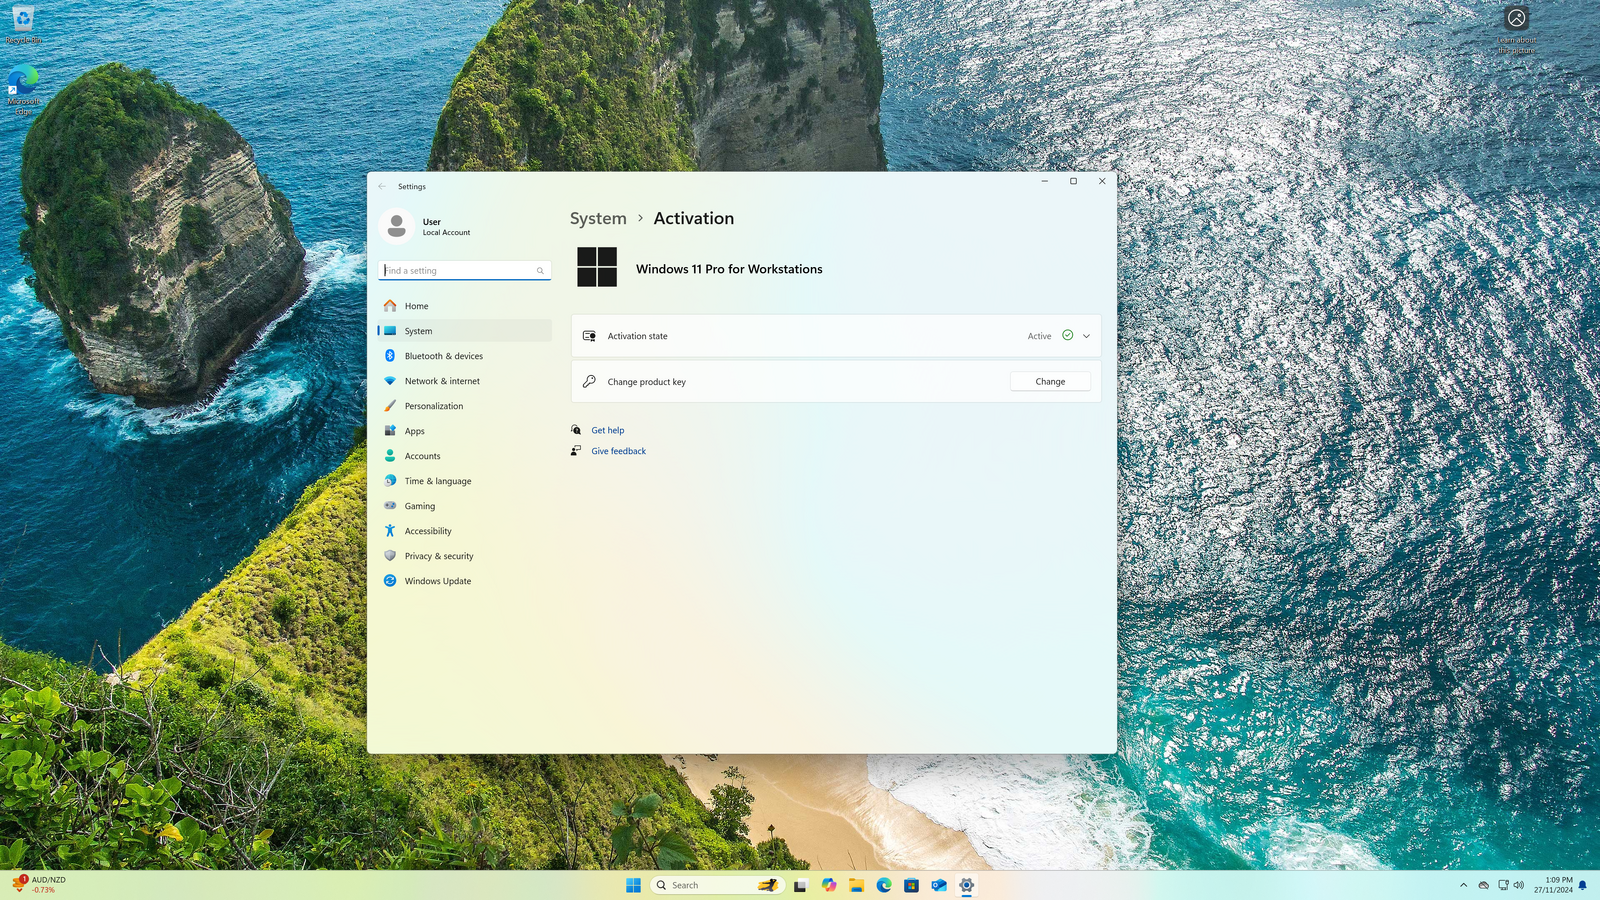Go to Time & language settings
Image resolution: width=1600 pixels, height=900 pixels.
tap(465, 481)
